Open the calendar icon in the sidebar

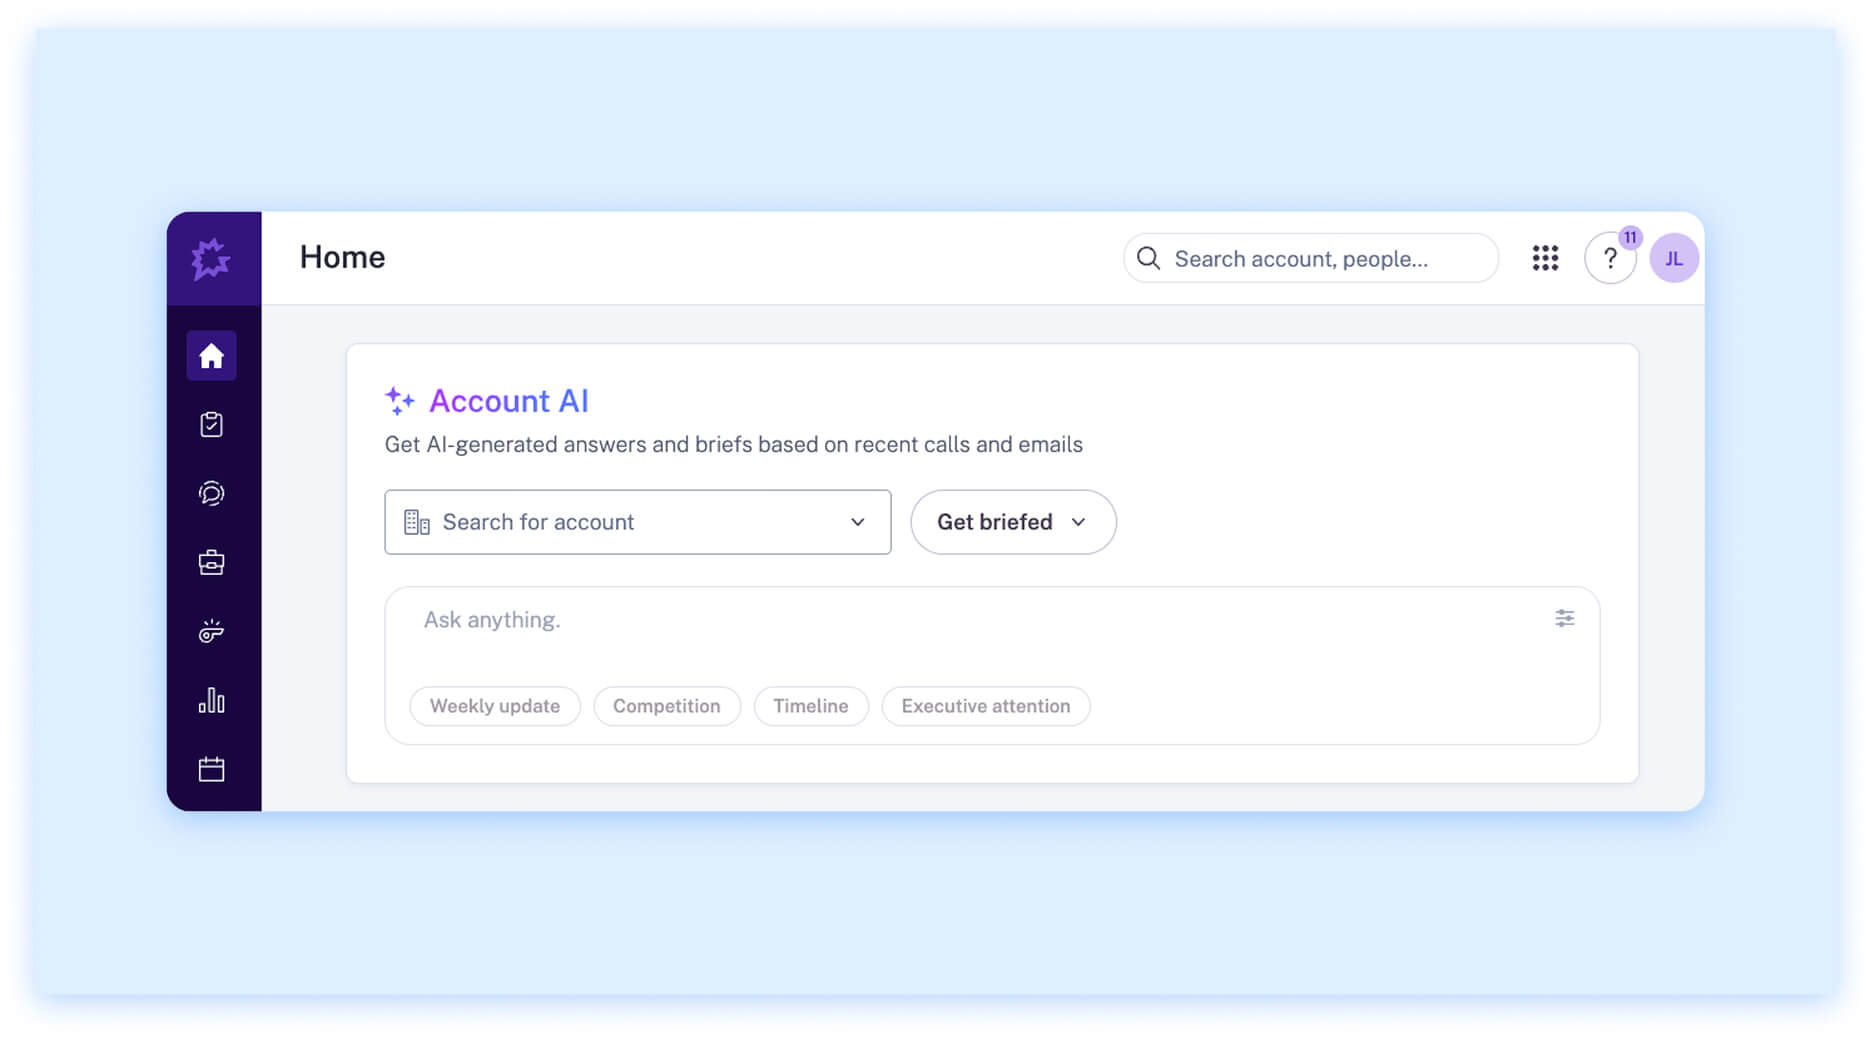pyautogui.click(x=211, y=768)
